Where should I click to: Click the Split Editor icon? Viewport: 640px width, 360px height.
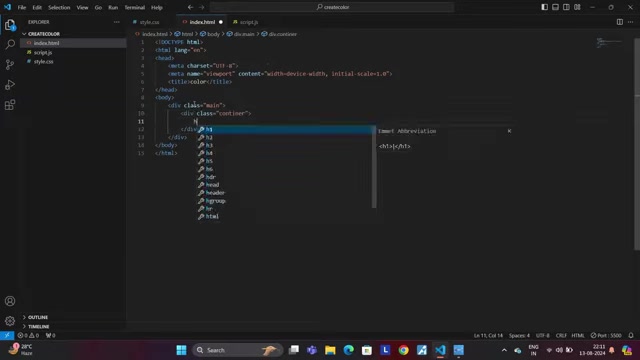coord(620,22)
